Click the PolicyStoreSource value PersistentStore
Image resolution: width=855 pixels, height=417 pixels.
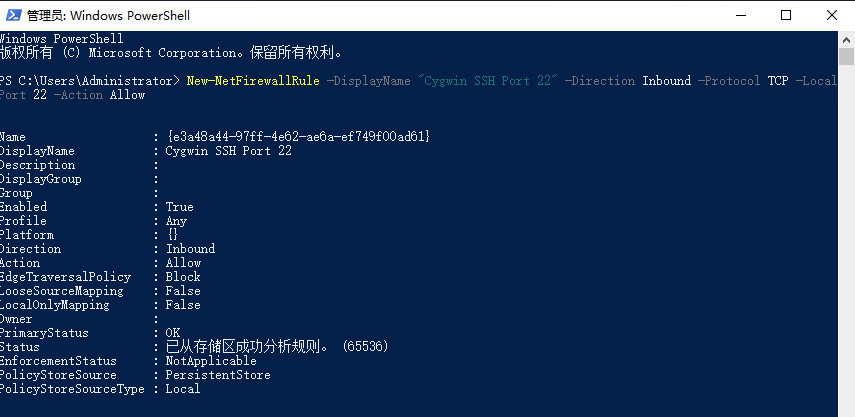coord(218,375)
